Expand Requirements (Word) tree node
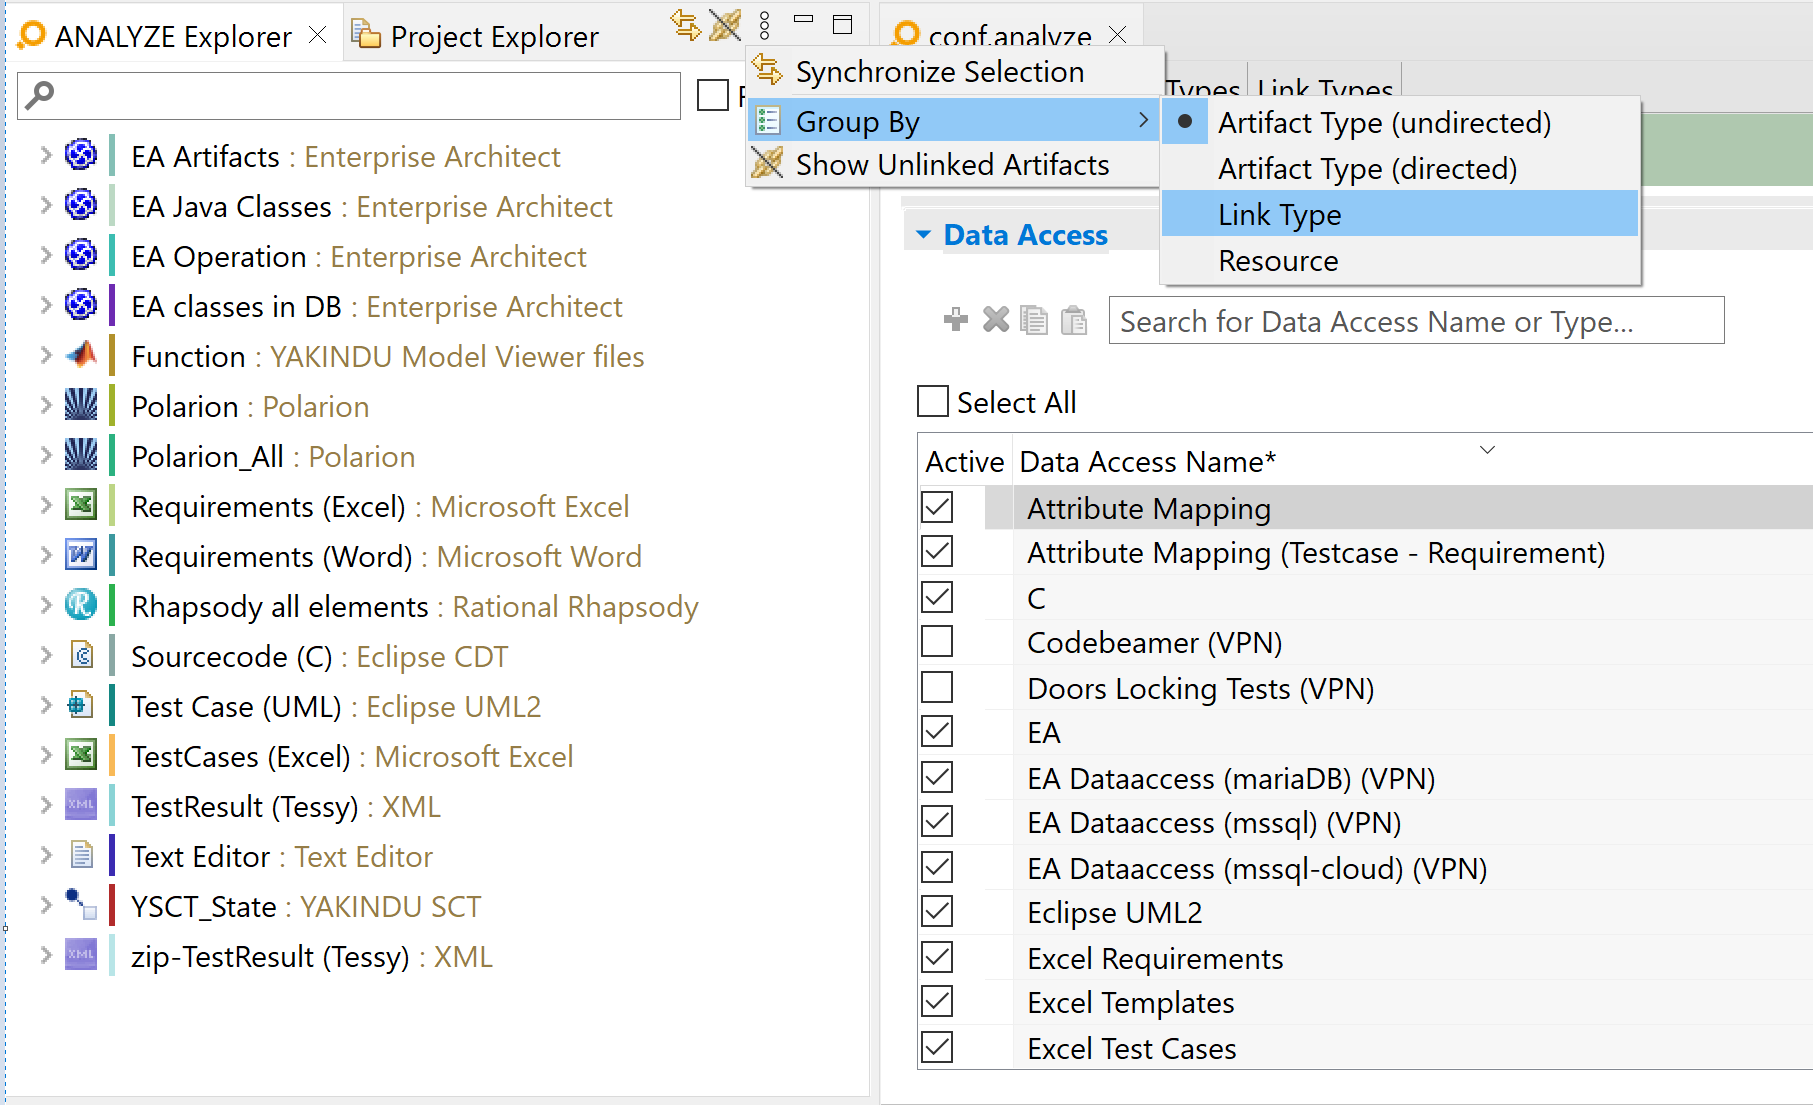The width and height of the screenshot is (1813, 1105). (x=45, y=555)
